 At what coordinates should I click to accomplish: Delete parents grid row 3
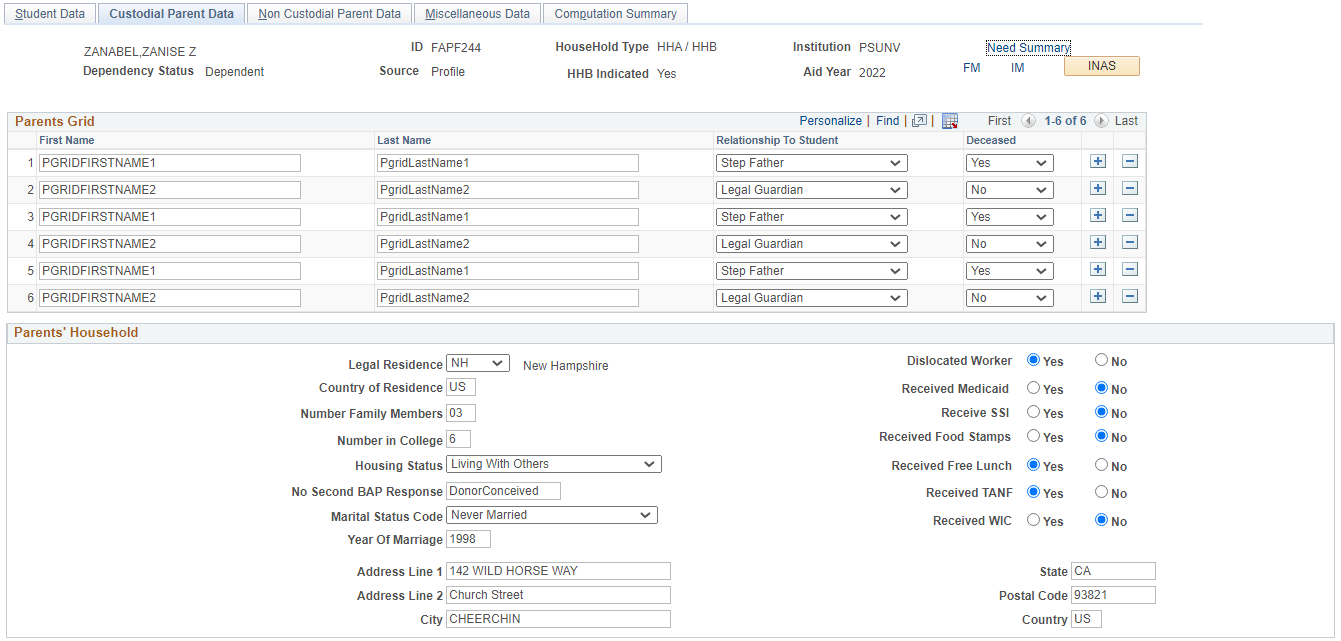point(1130,215)
